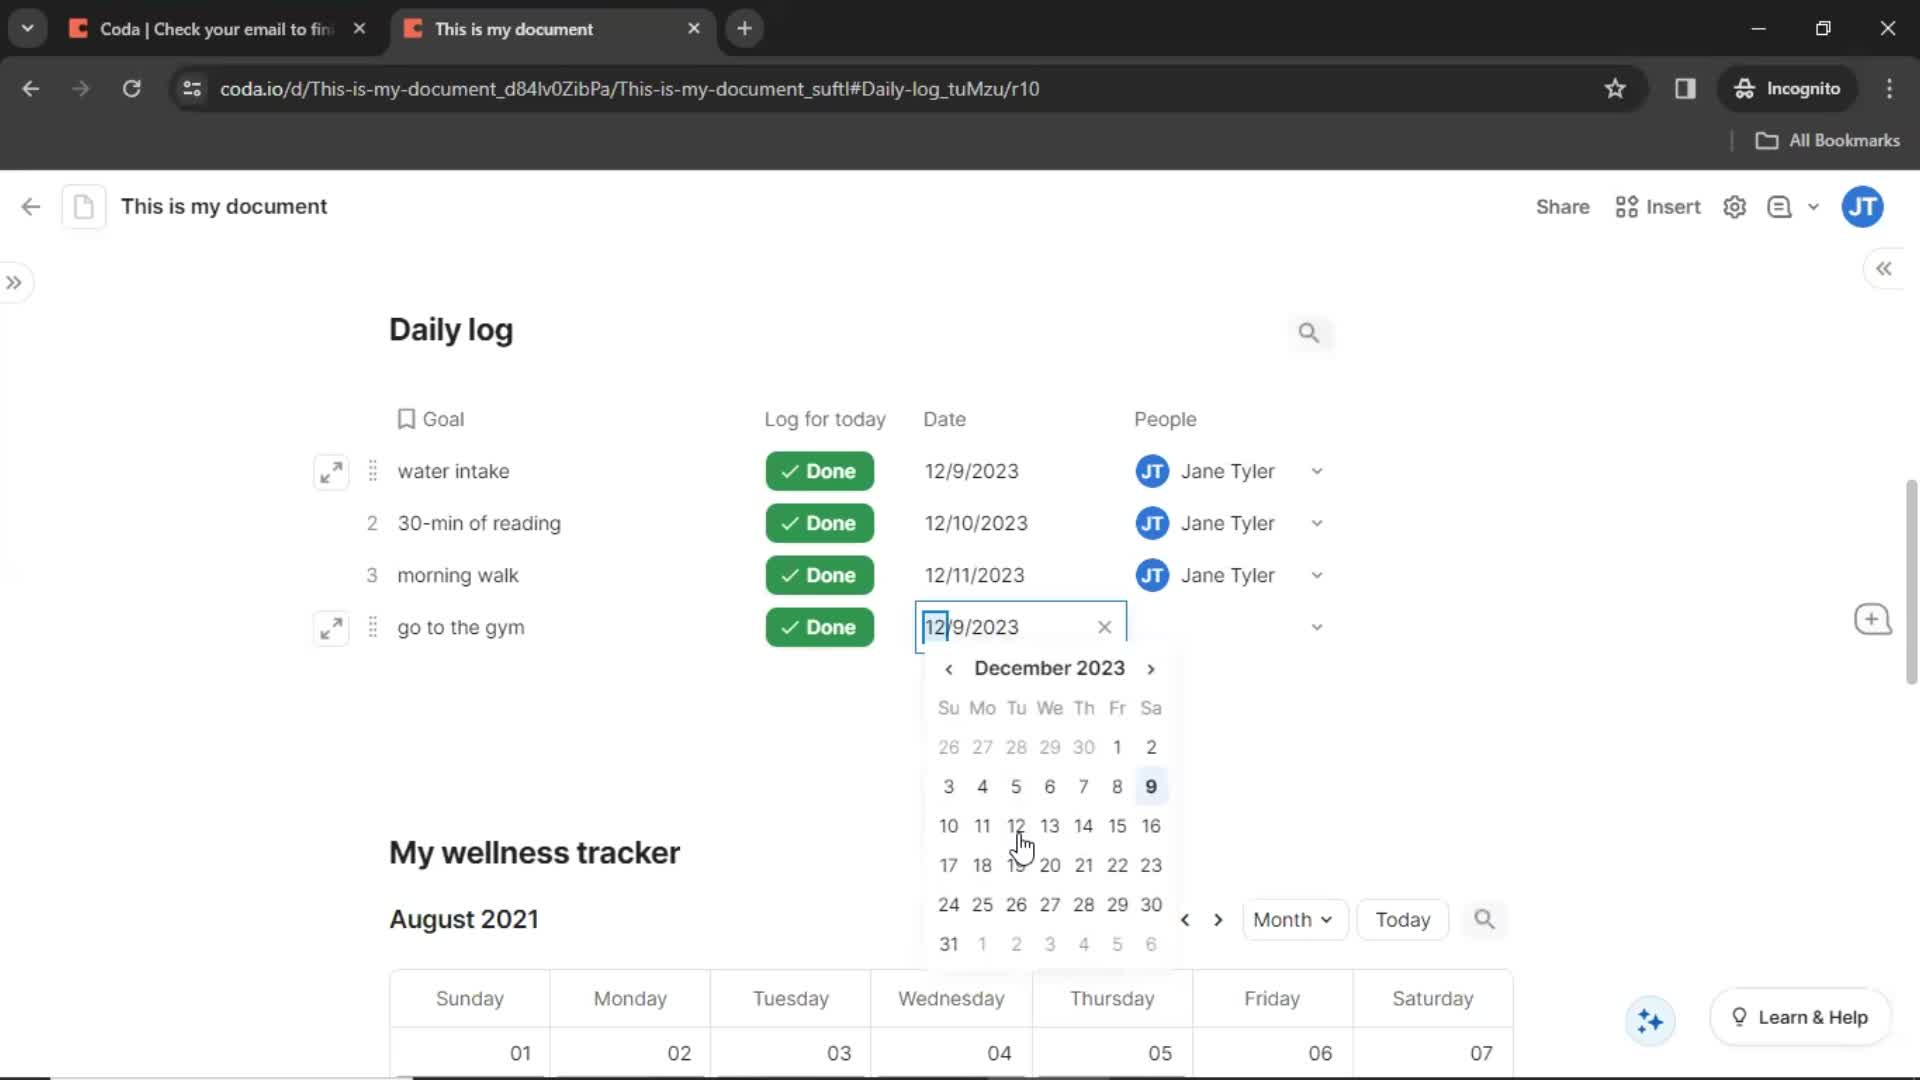
Task: Jump to Today in wellness calendar
Action: click(x=1402, y=920)
